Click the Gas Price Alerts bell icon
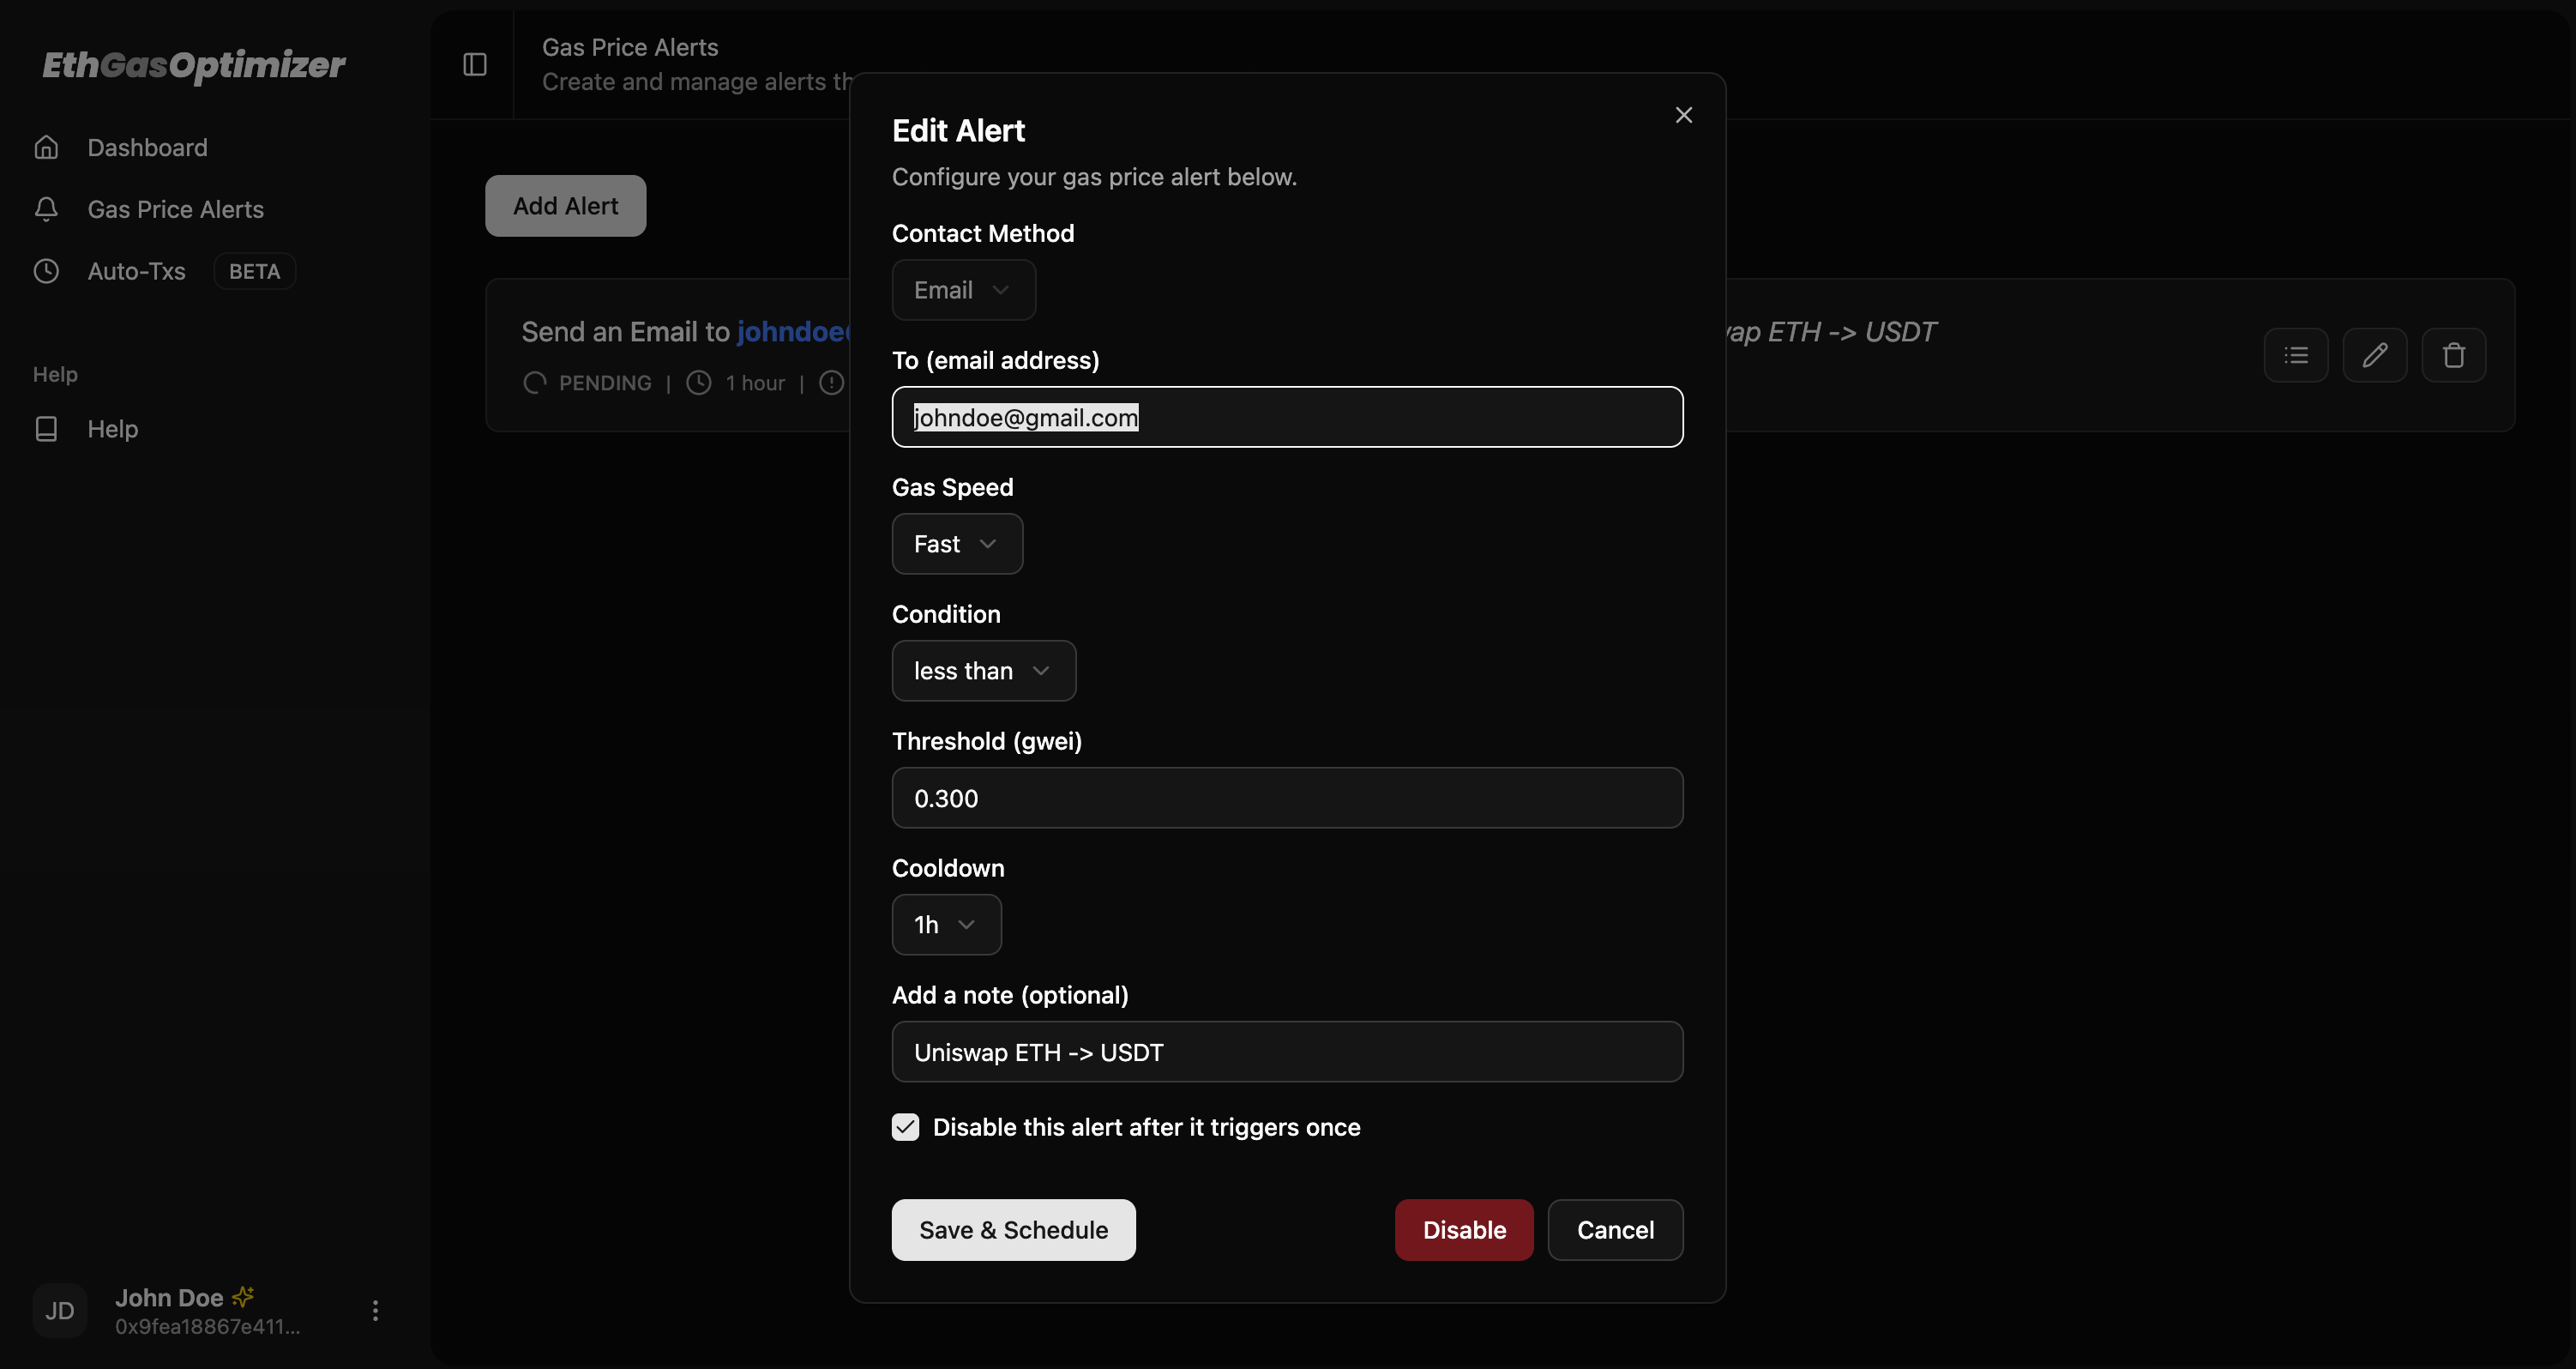This screenshot has width=2576, height=1369. [x=46, y=209]
